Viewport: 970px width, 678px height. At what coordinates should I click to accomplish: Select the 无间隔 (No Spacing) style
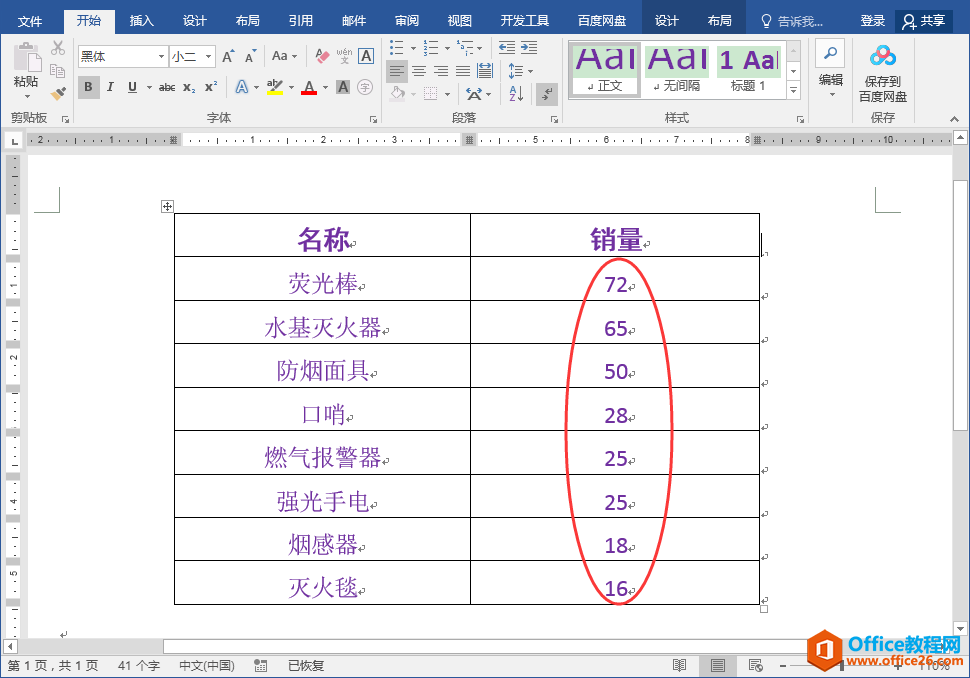click(677, 69)
